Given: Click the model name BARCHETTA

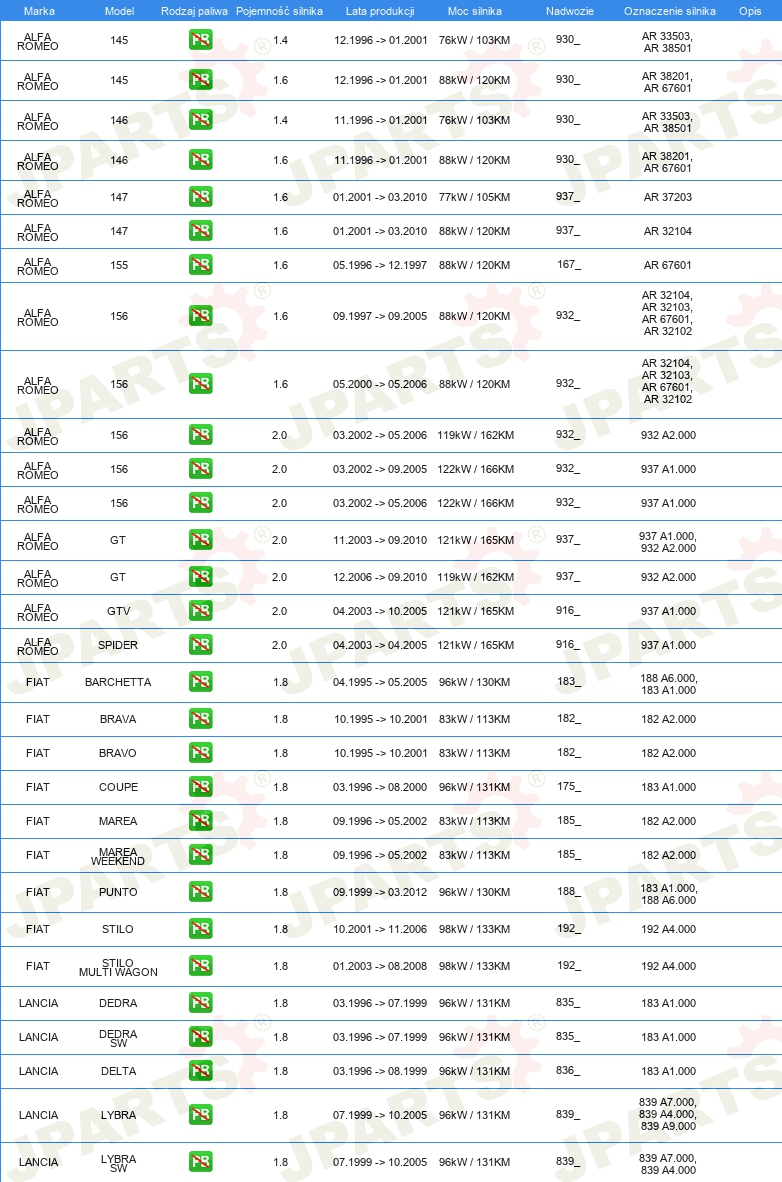Looking at the screenshot, I should pos(118,682).
